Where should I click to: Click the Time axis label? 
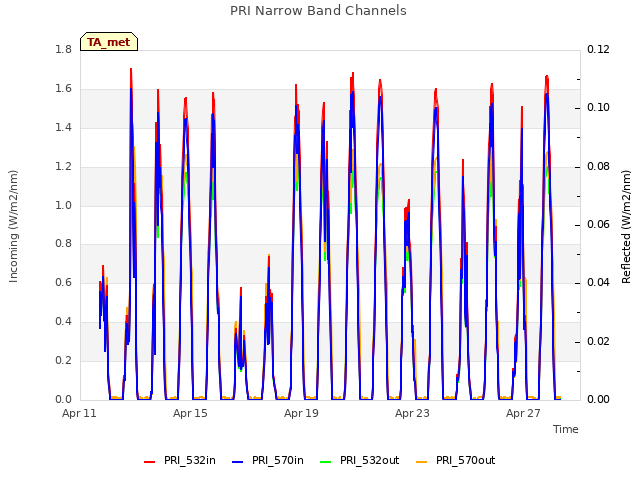point(566,429)
